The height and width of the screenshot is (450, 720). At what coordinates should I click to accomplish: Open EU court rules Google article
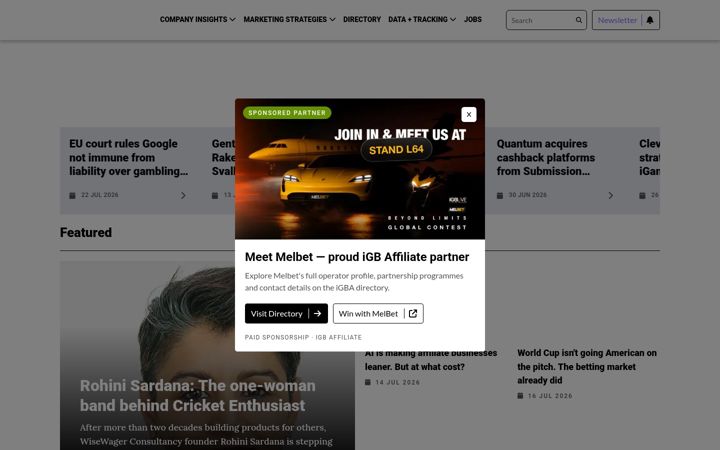tap(129, 157)
